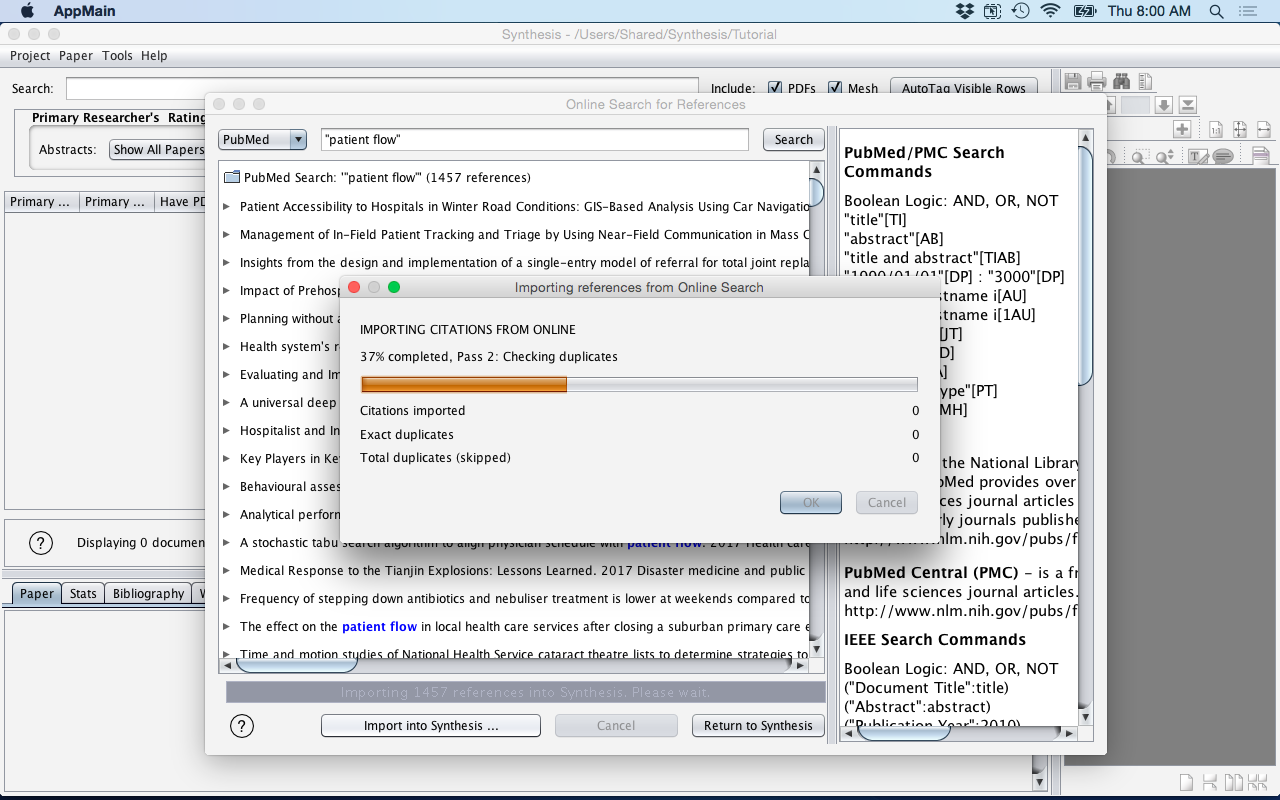1280x800 pixels.
Task: Click Import into Synthesis button
Action: tap(431, 726)
